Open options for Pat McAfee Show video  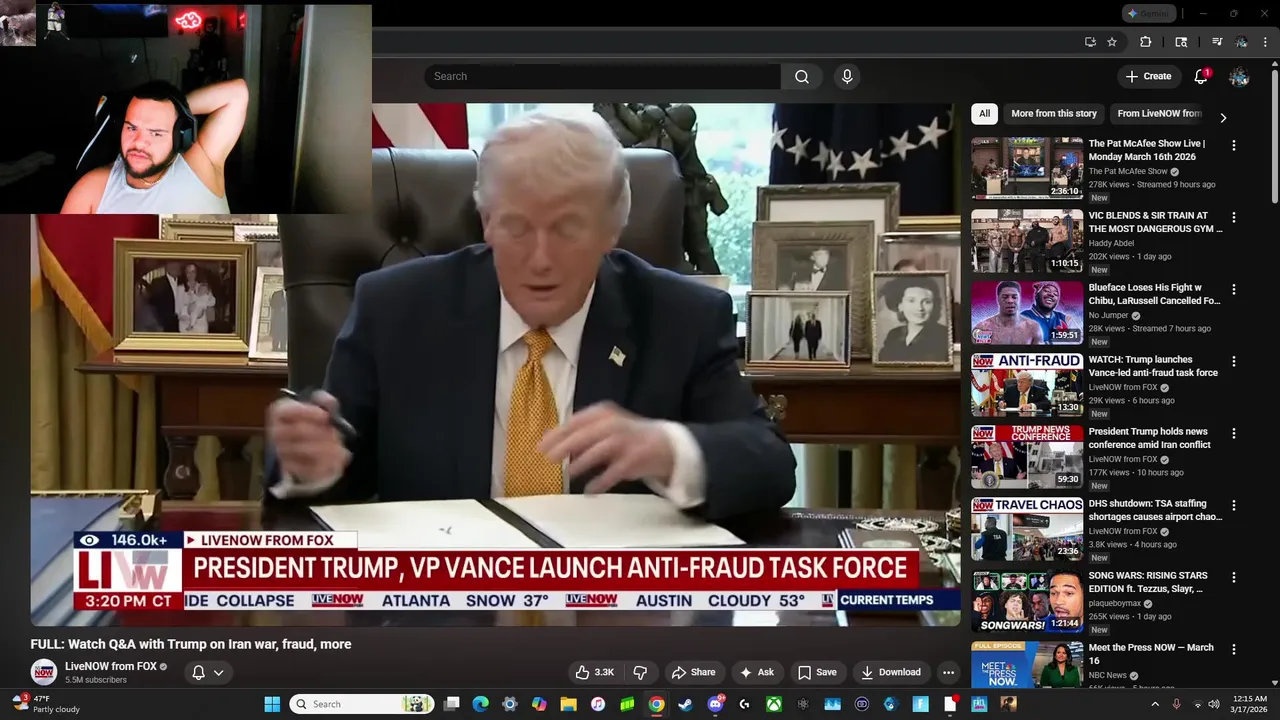[x=1233, y=145]
